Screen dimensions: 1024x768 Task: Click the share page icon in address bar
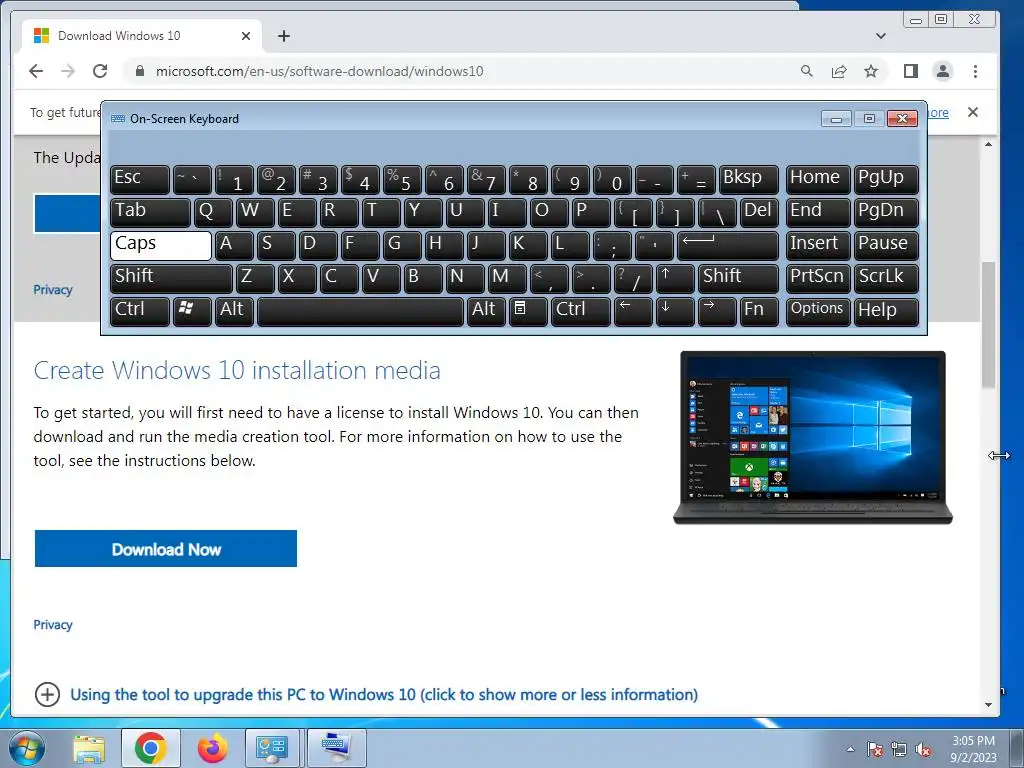(x=839, y=71)
